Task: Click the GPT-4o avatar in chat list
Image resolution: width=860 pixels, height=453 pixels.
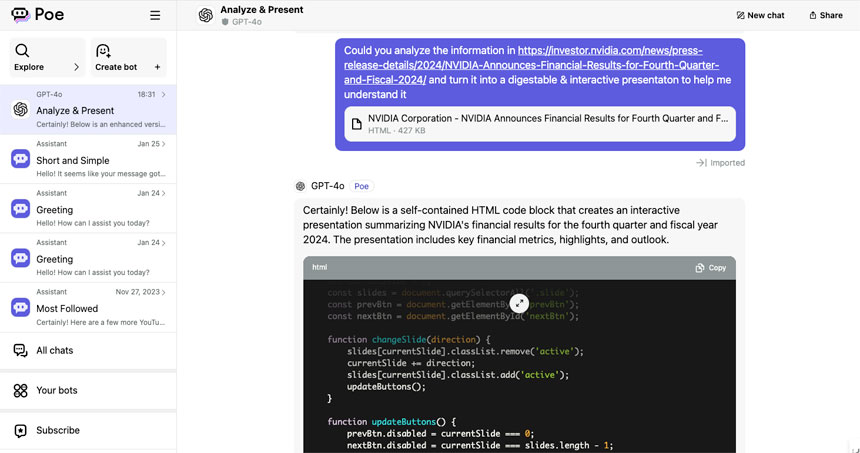Action: click(x=20, y=109)
